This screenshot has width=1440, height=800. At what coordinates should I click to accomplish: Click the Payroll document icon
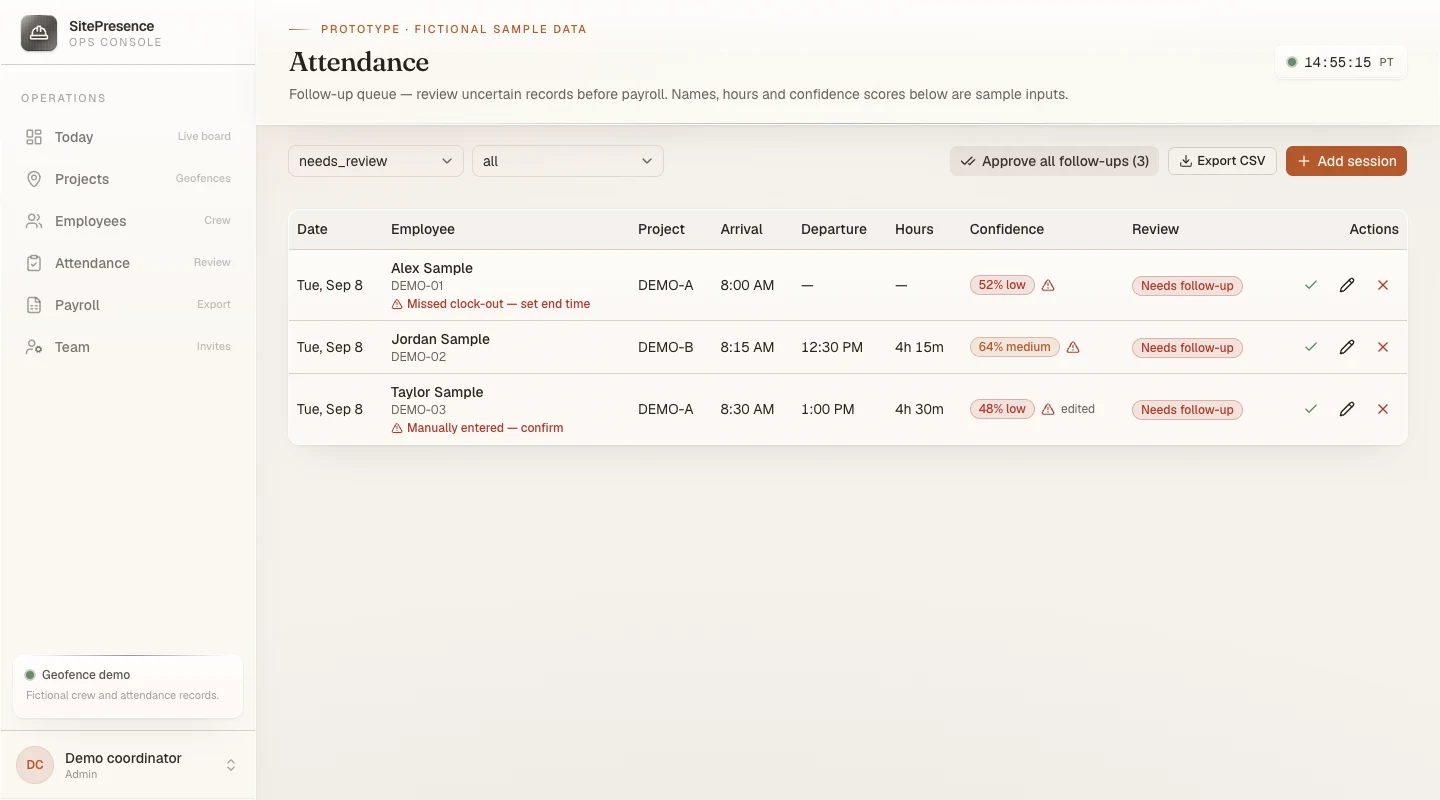[34, 305]
